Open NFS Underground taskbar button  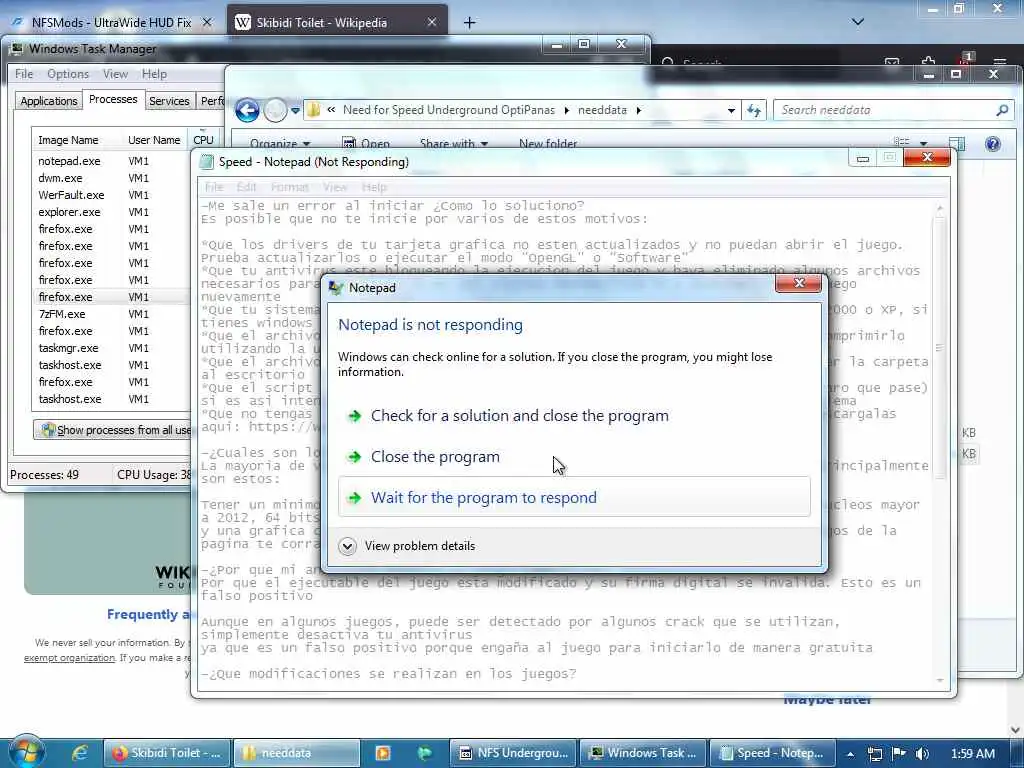pyautogui.click(x=513, y=753)
